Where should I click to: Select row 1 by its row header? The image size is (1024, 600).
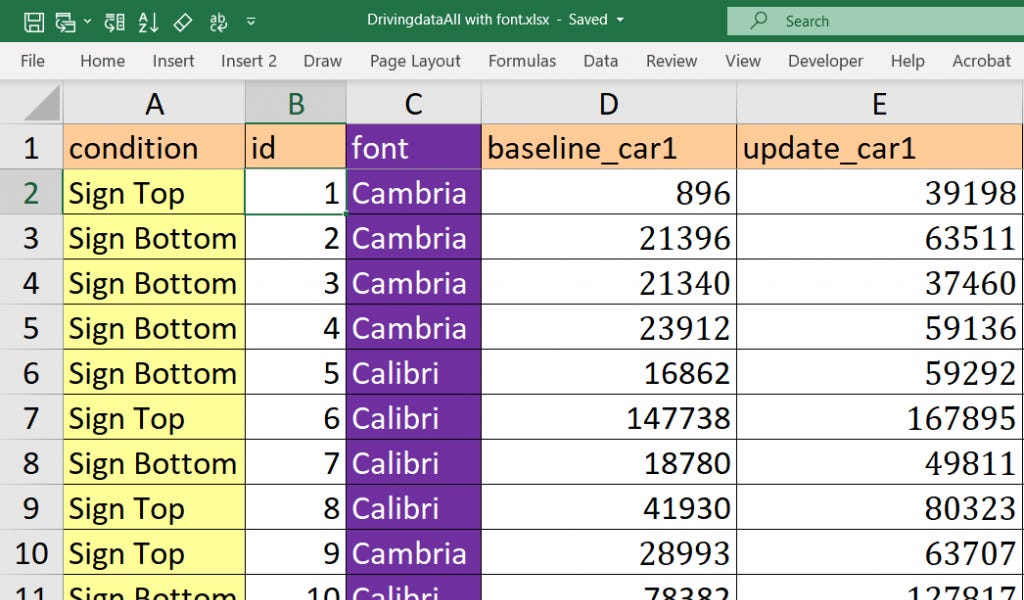31,148
